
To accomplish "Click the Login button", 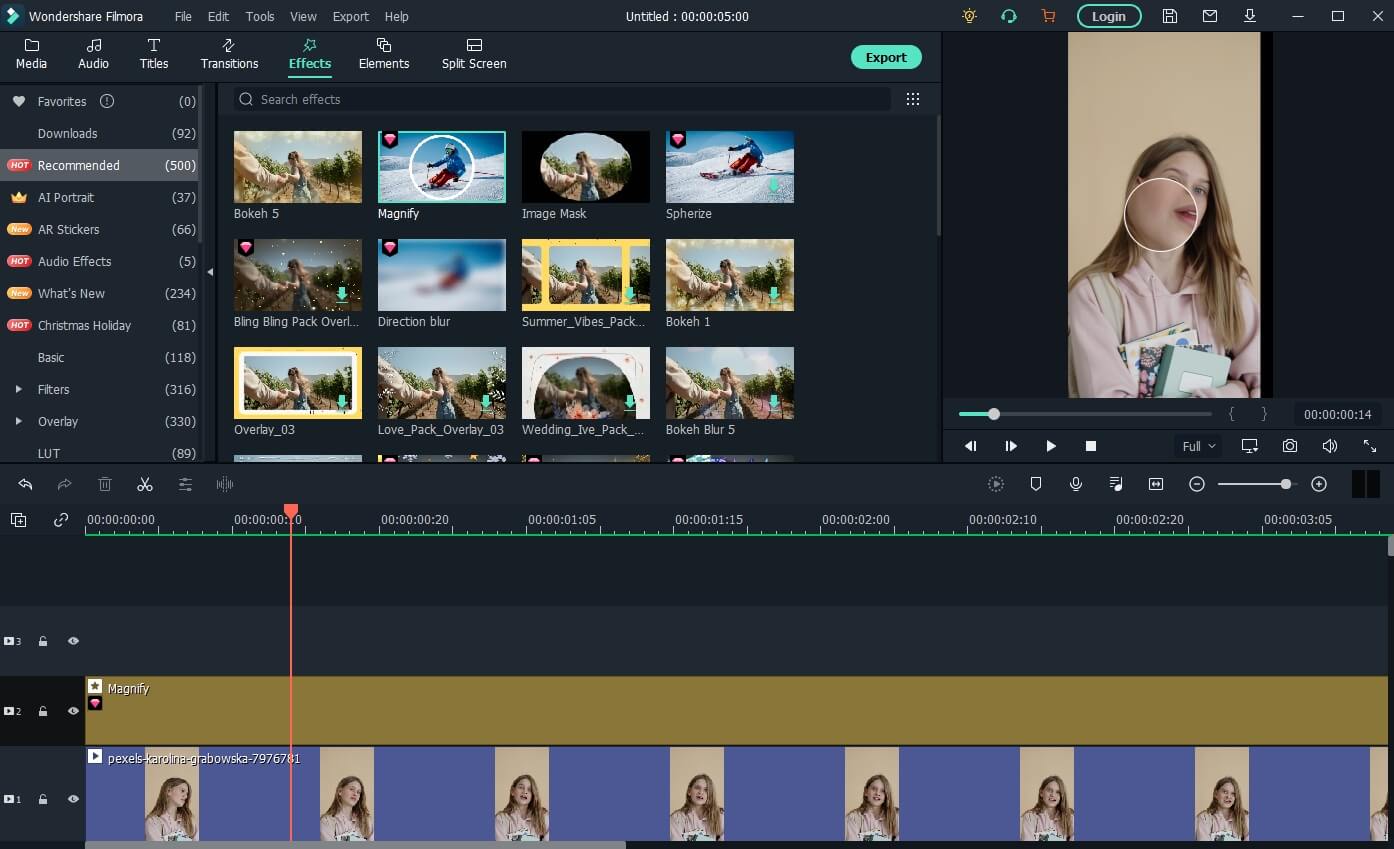I will point(1108,16).
